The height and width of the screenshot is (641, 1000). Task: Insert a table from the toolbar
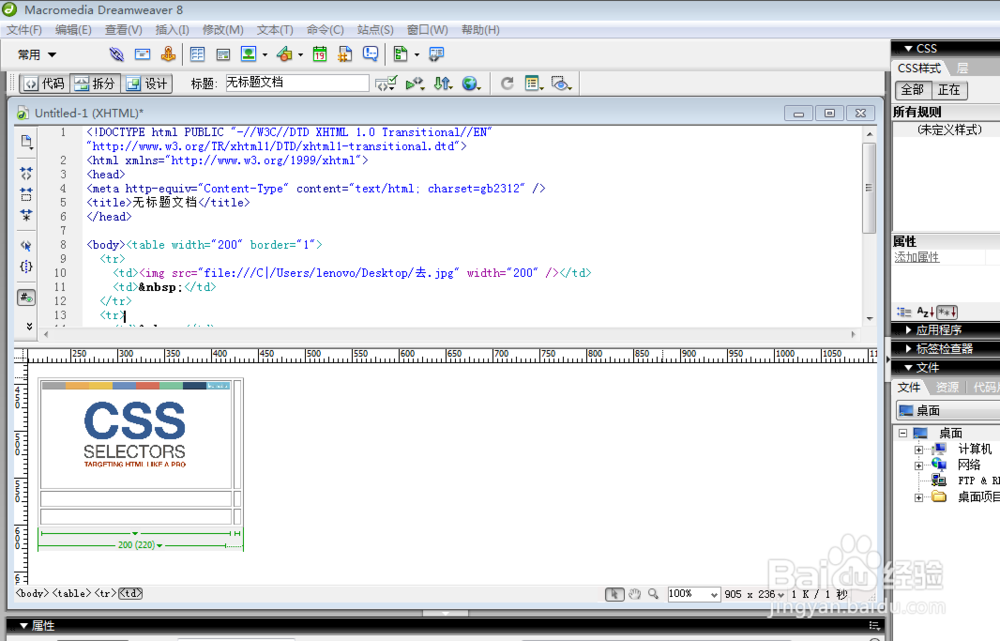pos(197,55)
